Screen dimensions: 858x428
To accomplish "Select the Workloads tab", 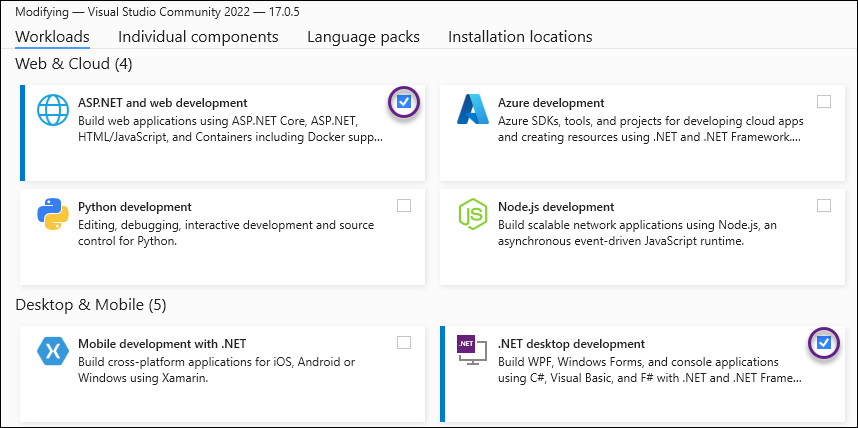I will [x=52, y=37].
